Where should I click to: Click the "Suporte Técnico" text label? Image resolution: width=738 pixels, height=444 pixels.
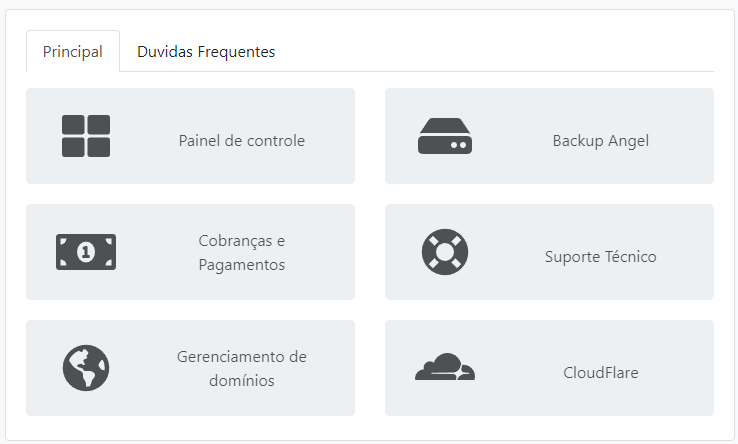[600, 257]
